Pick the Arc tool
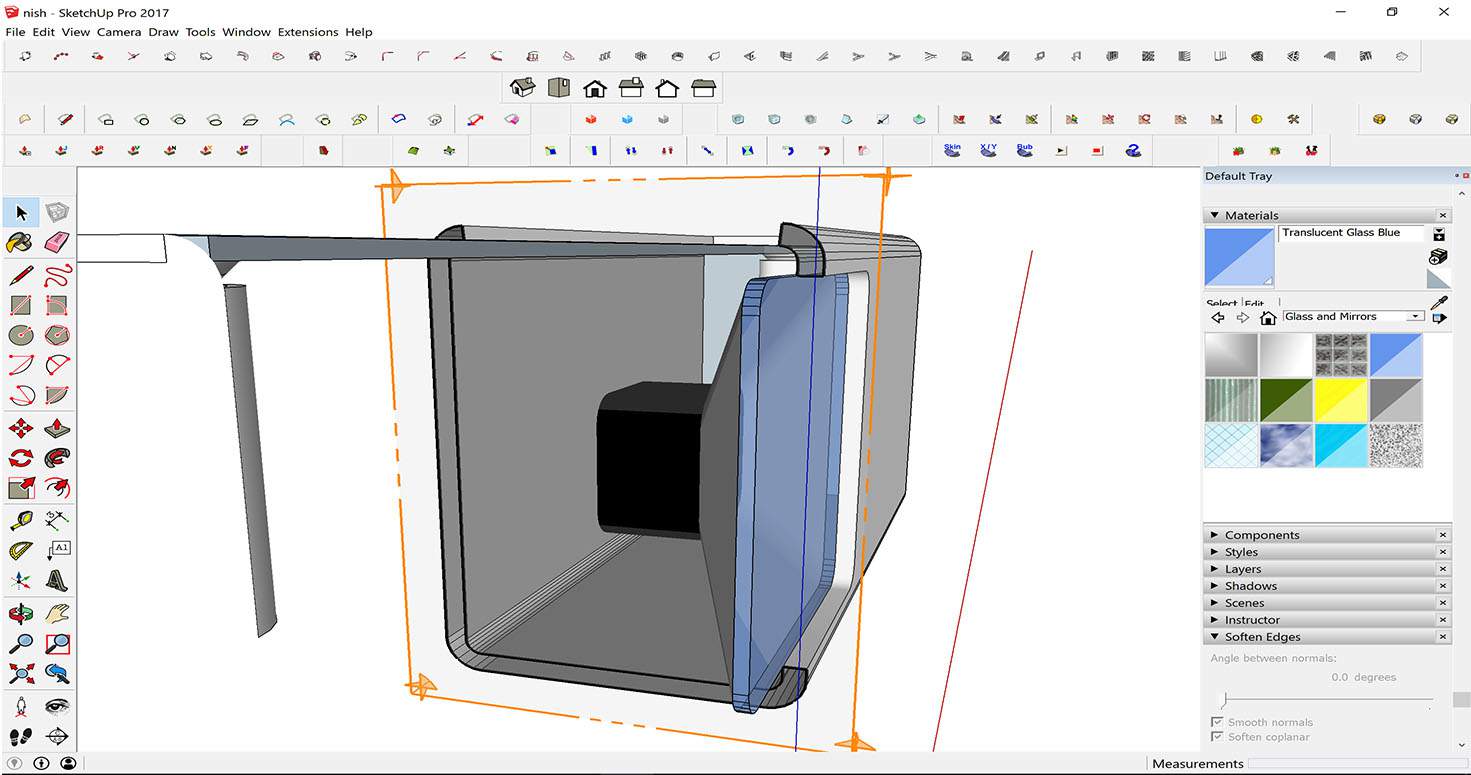The height and width of the screenshot is (775, 1471). pyautogui.click(x=21, y=365)
